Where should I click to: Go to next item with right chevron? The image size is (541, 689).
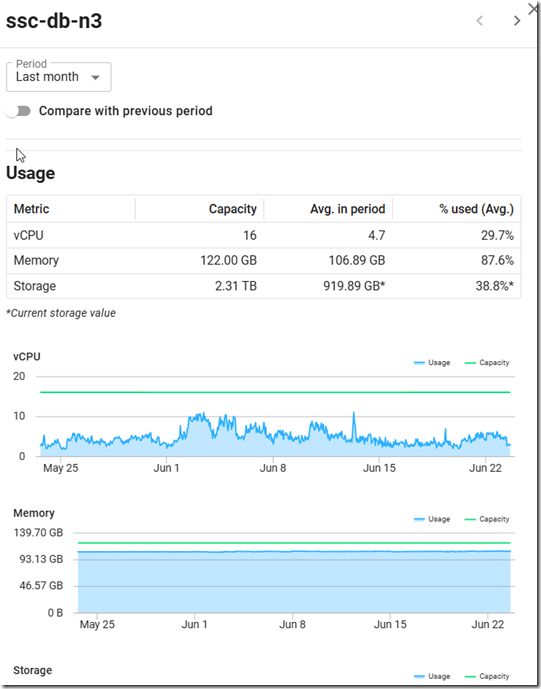[517, 21]
